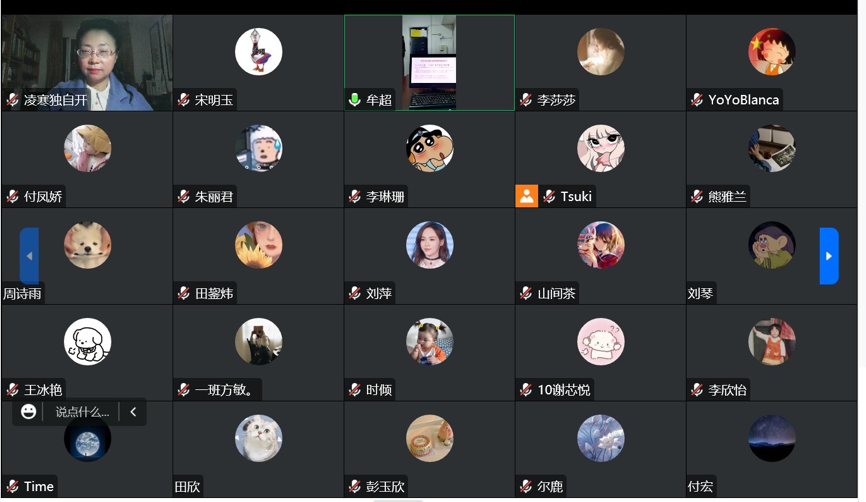Click the 说点什么 chat input field
866x502 pixels.
click(x=82, y=412)
